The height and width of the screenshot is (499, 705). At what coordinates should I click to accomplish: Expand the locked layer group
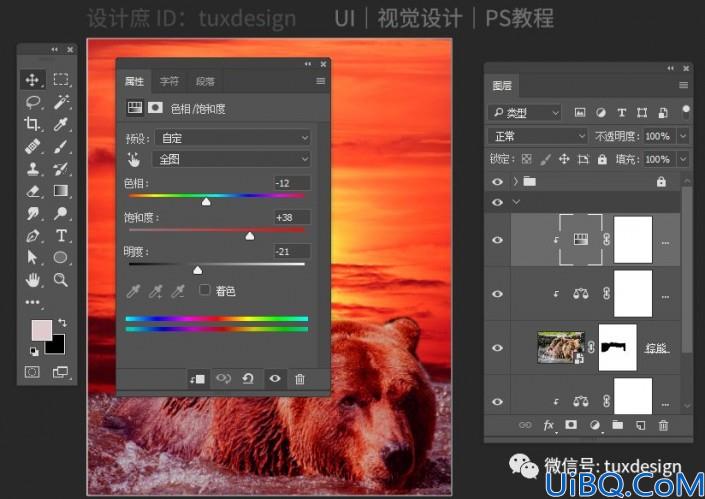click(516, 182)
